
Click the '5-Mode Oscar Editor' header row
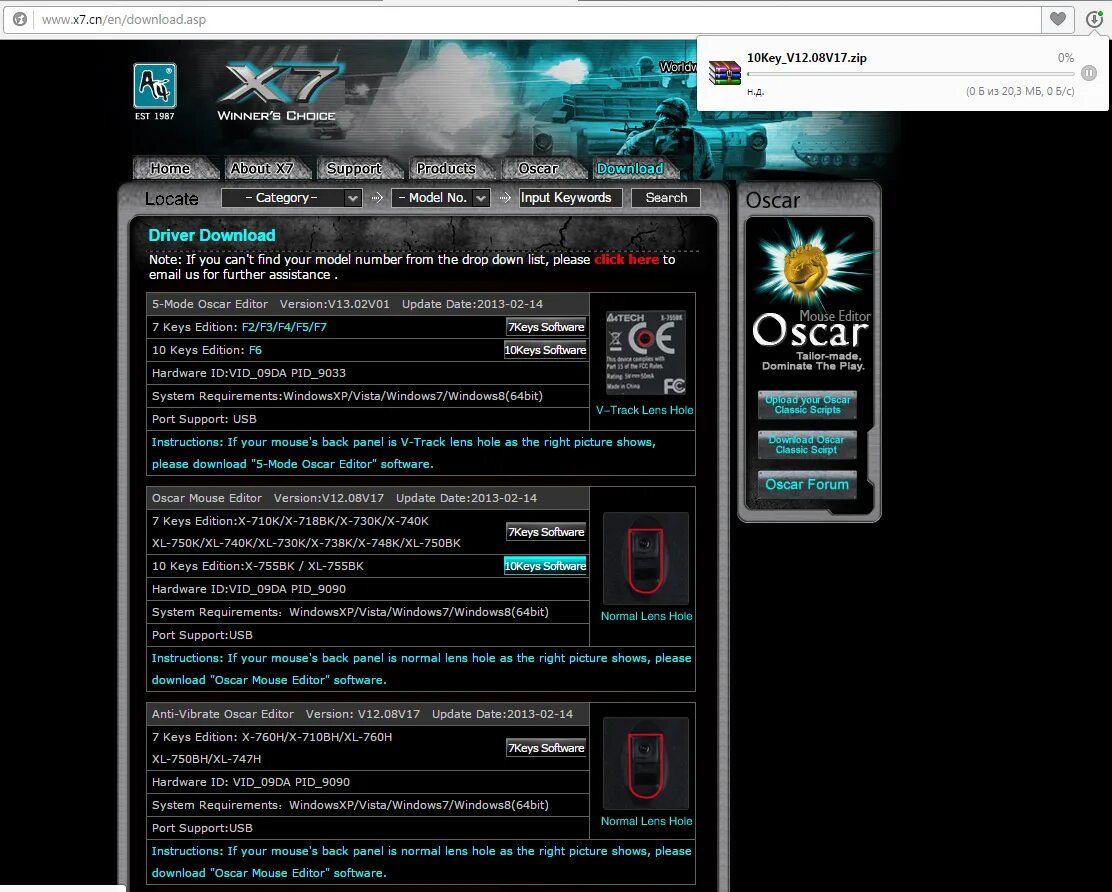tap(368, 304)
